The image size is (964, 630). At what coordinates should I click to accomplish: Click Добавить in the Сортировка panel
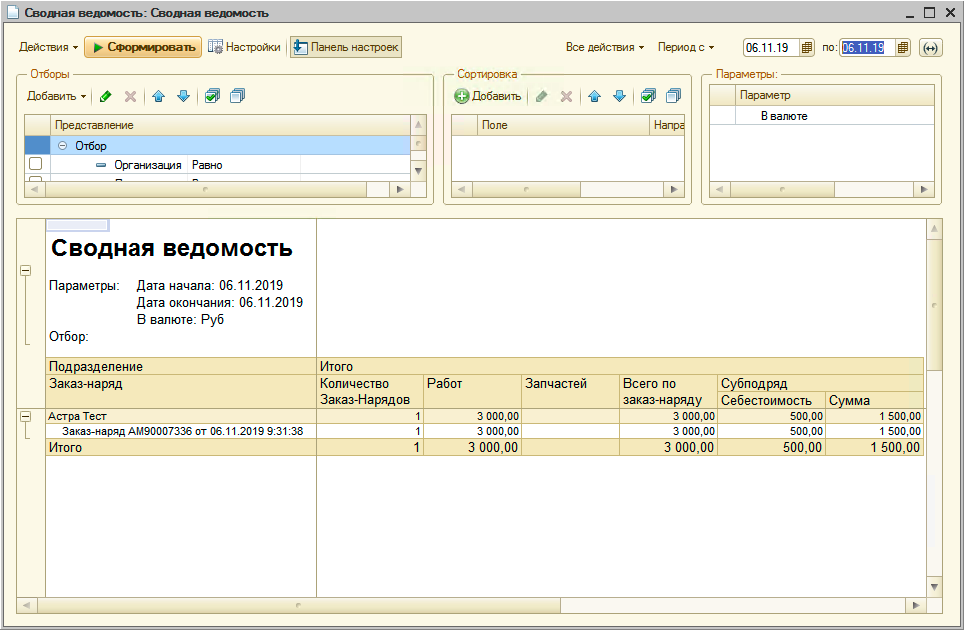tap(488, 96)
